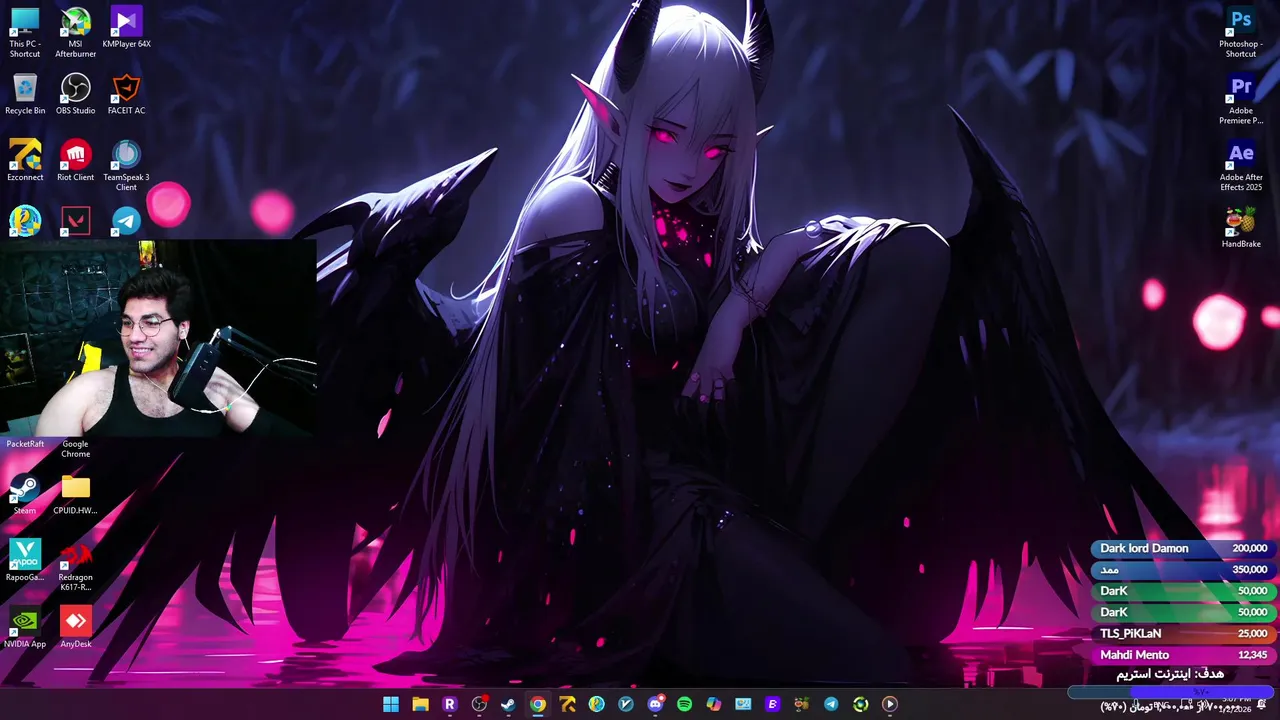Switch to Google Chrome in the taskbar
Viewport: 1280px width, 720px height.
538,704
